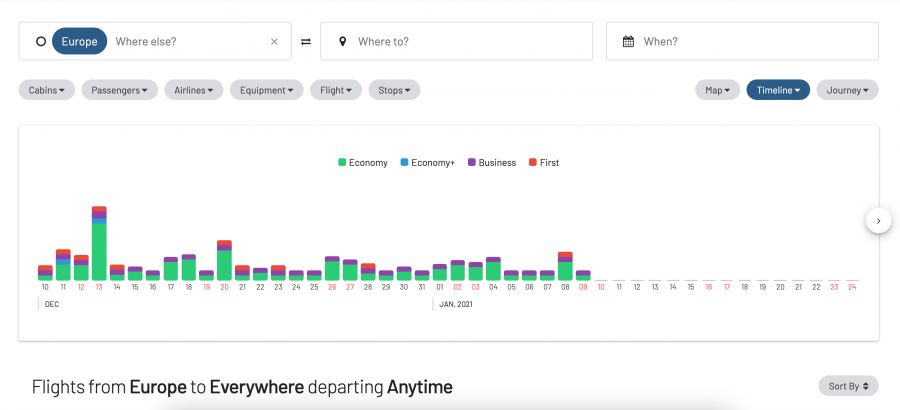Image resolution: width=900 pixels, height=410 pixels.
Task: Toggle First class series in legend
Action: (543, 162)
